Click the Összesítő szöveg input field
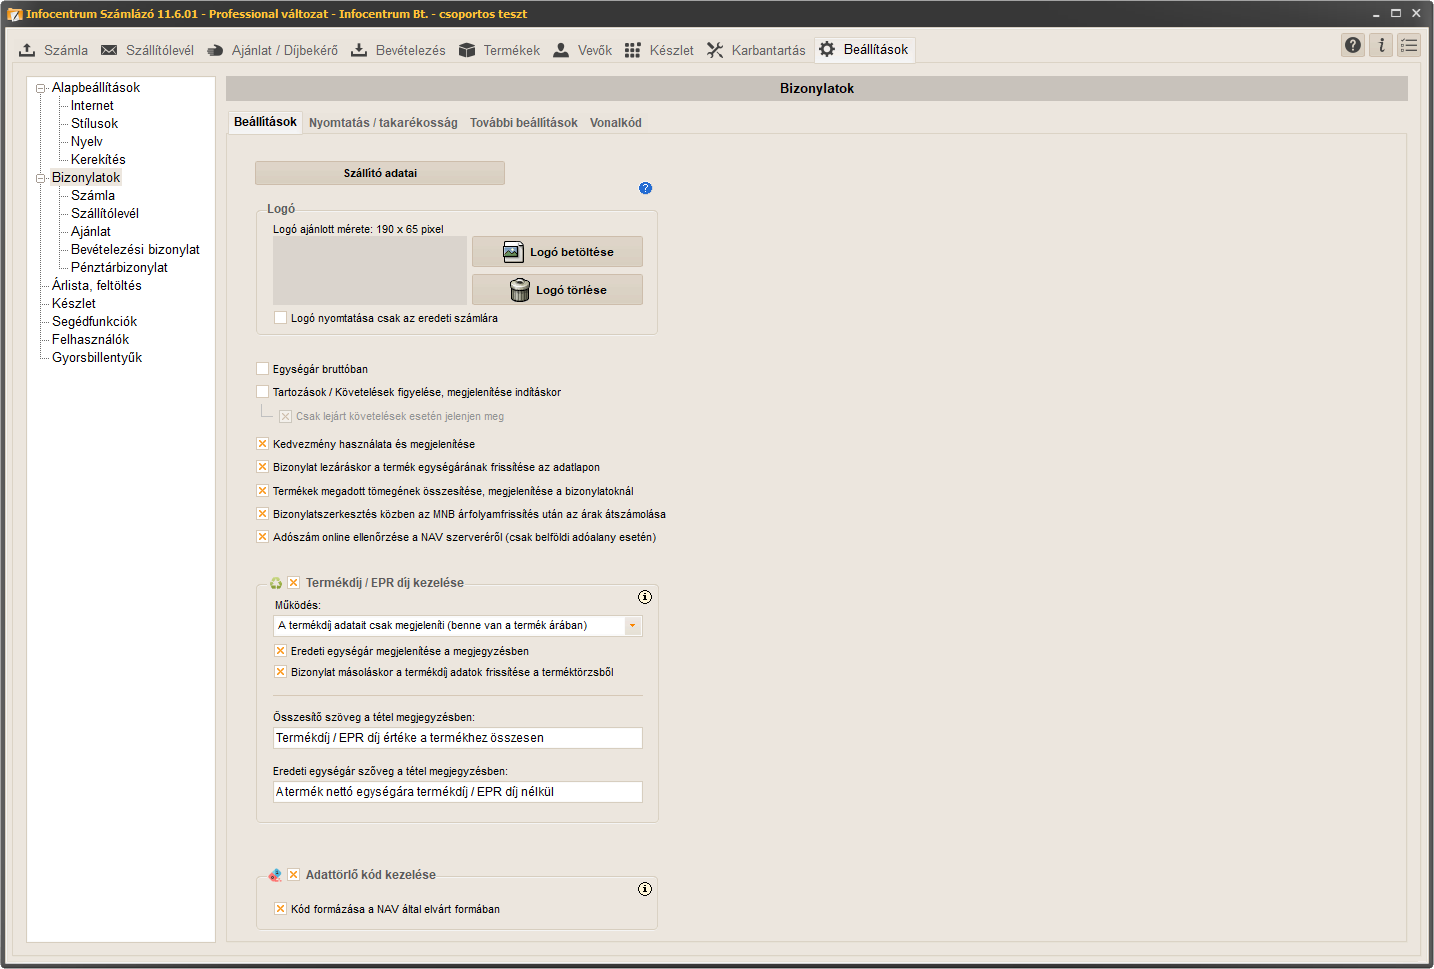1434x969 pixels. [458, 738]
